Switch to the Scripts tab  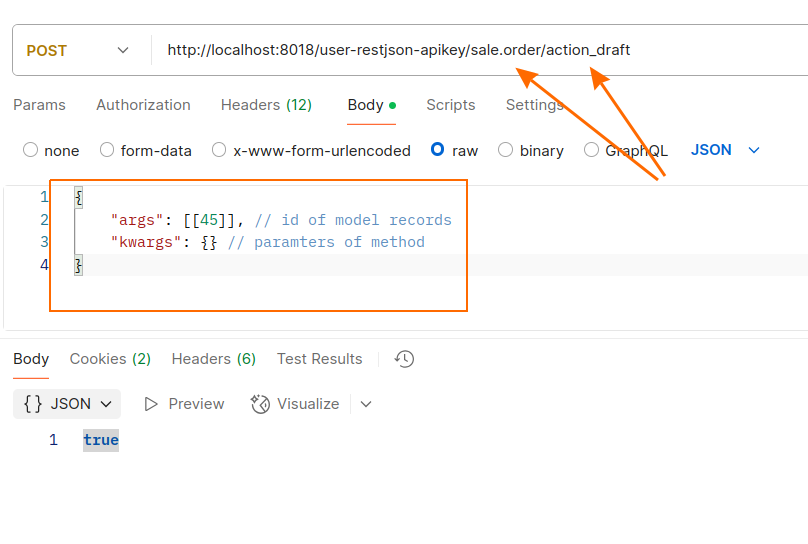point(451,105)
